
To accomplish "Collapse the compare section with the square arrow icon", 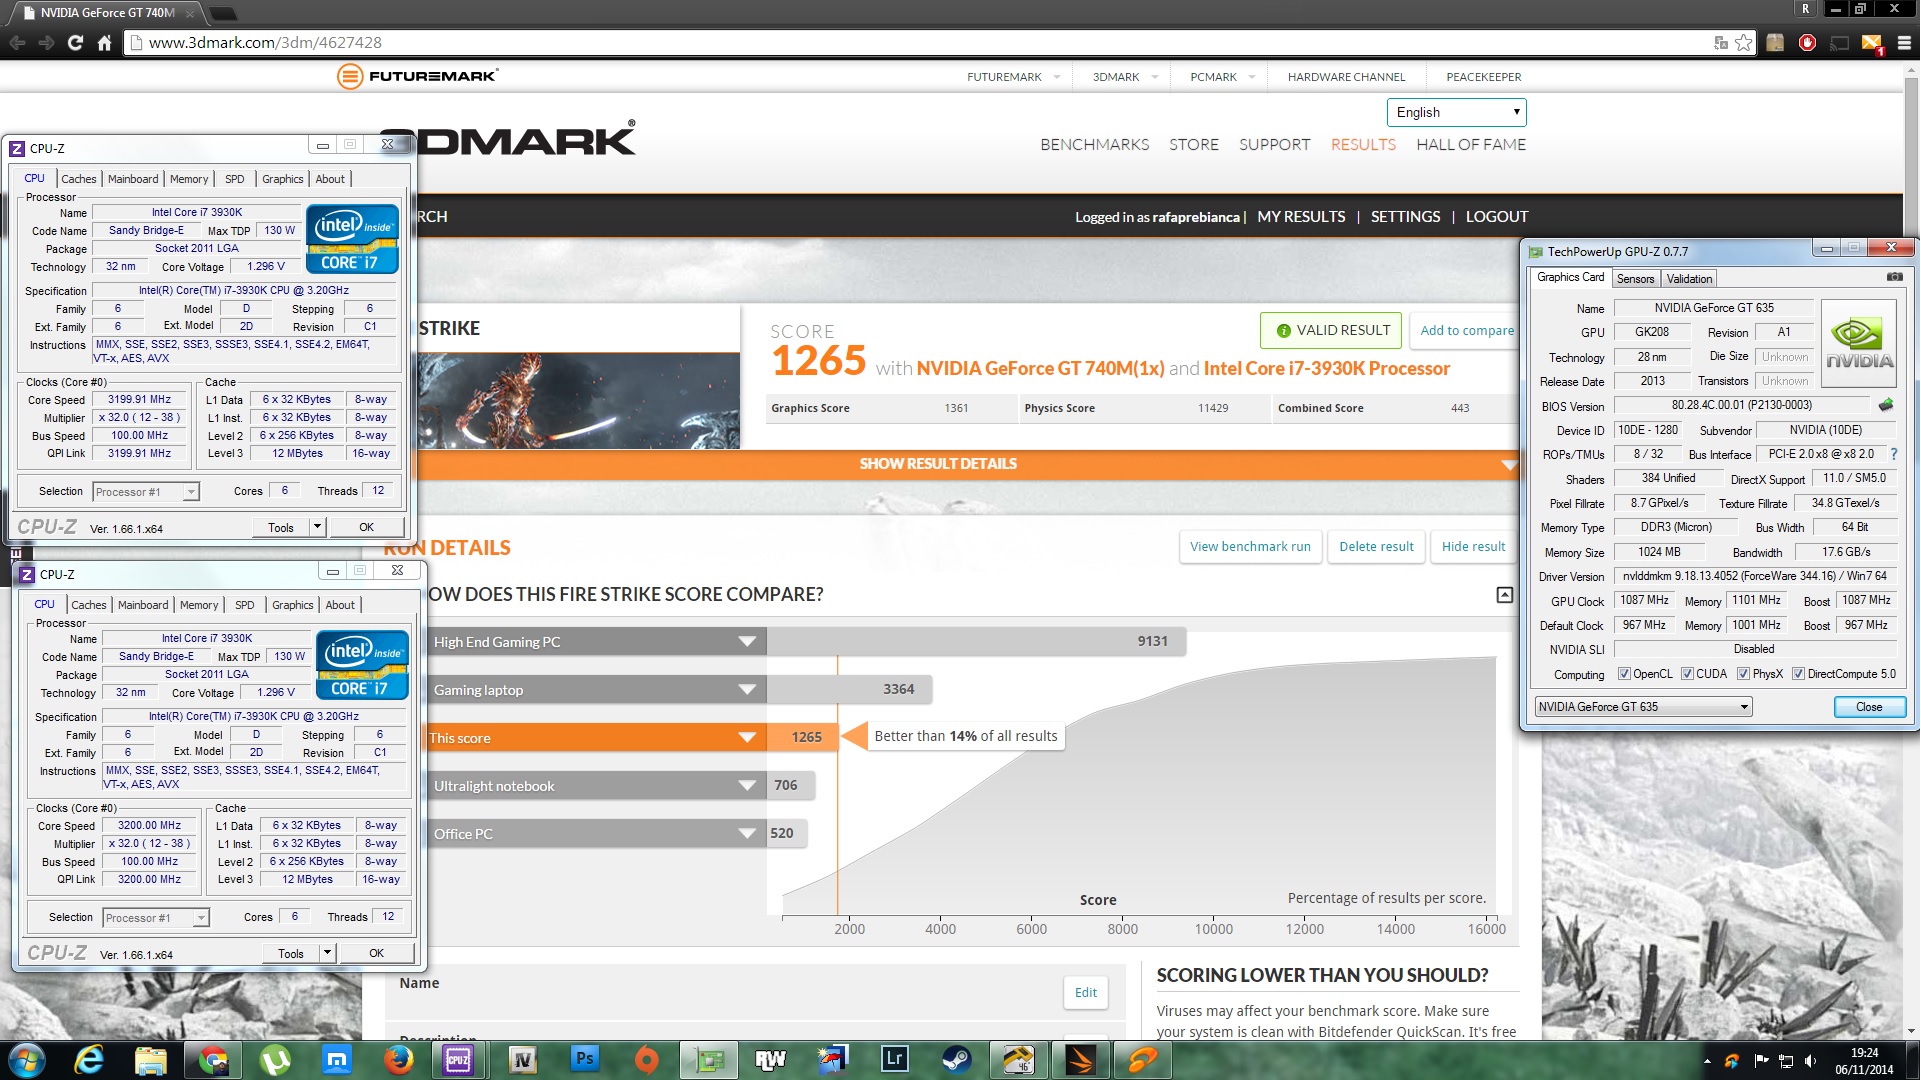I will (x=1504, y=595).
